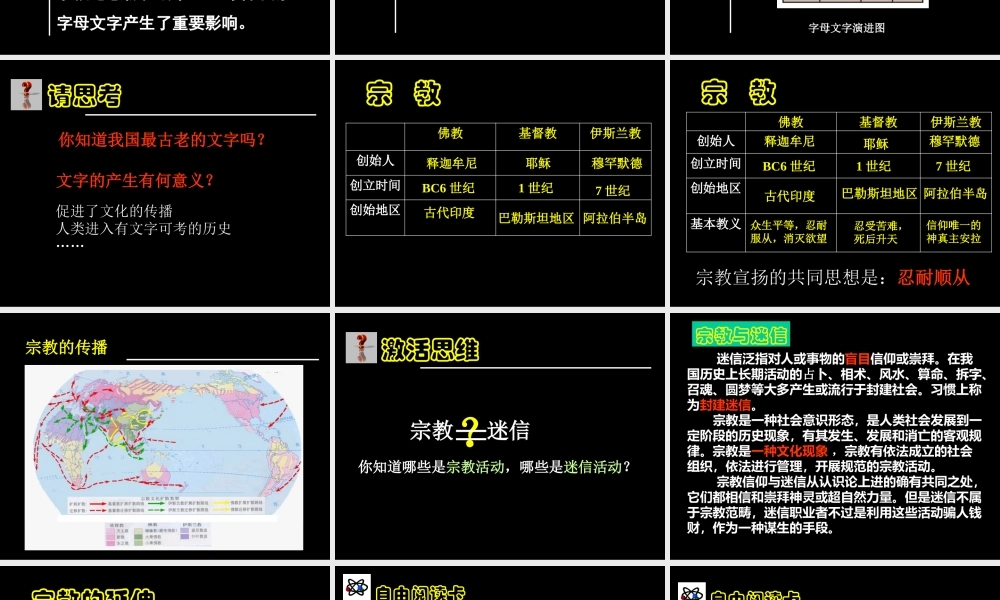Click 古代印度 in the three-row 宗教 table
The height and width of the screenshot is (600, 1000).
click(449, 213)
